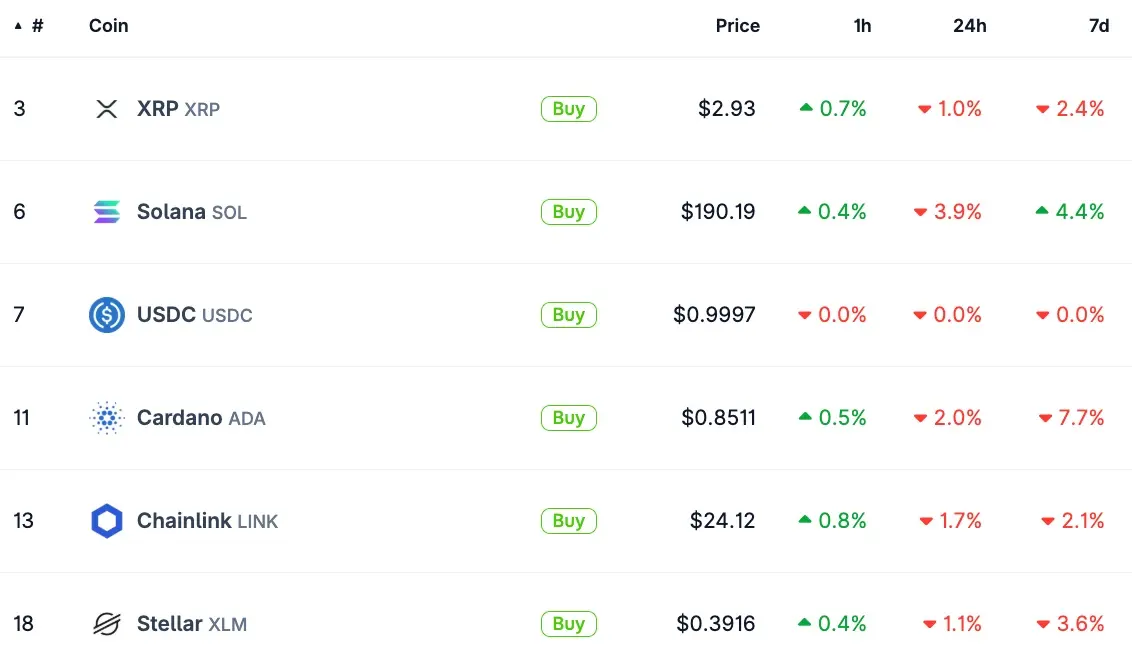Sort by 24h change column
The width and height of the screenshot is (1132, 672).
click(970, 26)
